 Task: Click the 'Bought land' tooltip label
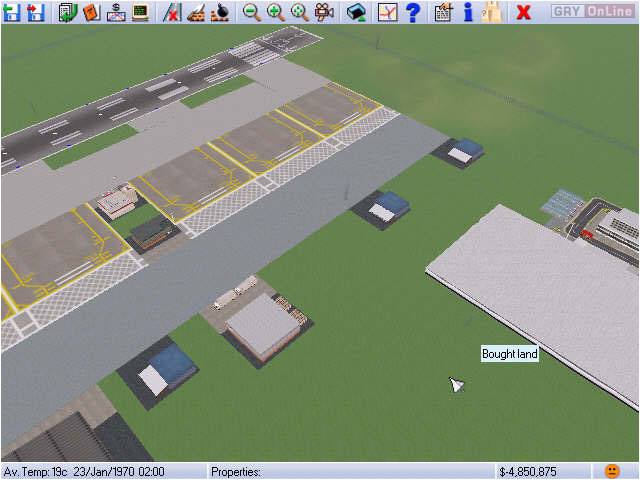[x=509, y=353]
